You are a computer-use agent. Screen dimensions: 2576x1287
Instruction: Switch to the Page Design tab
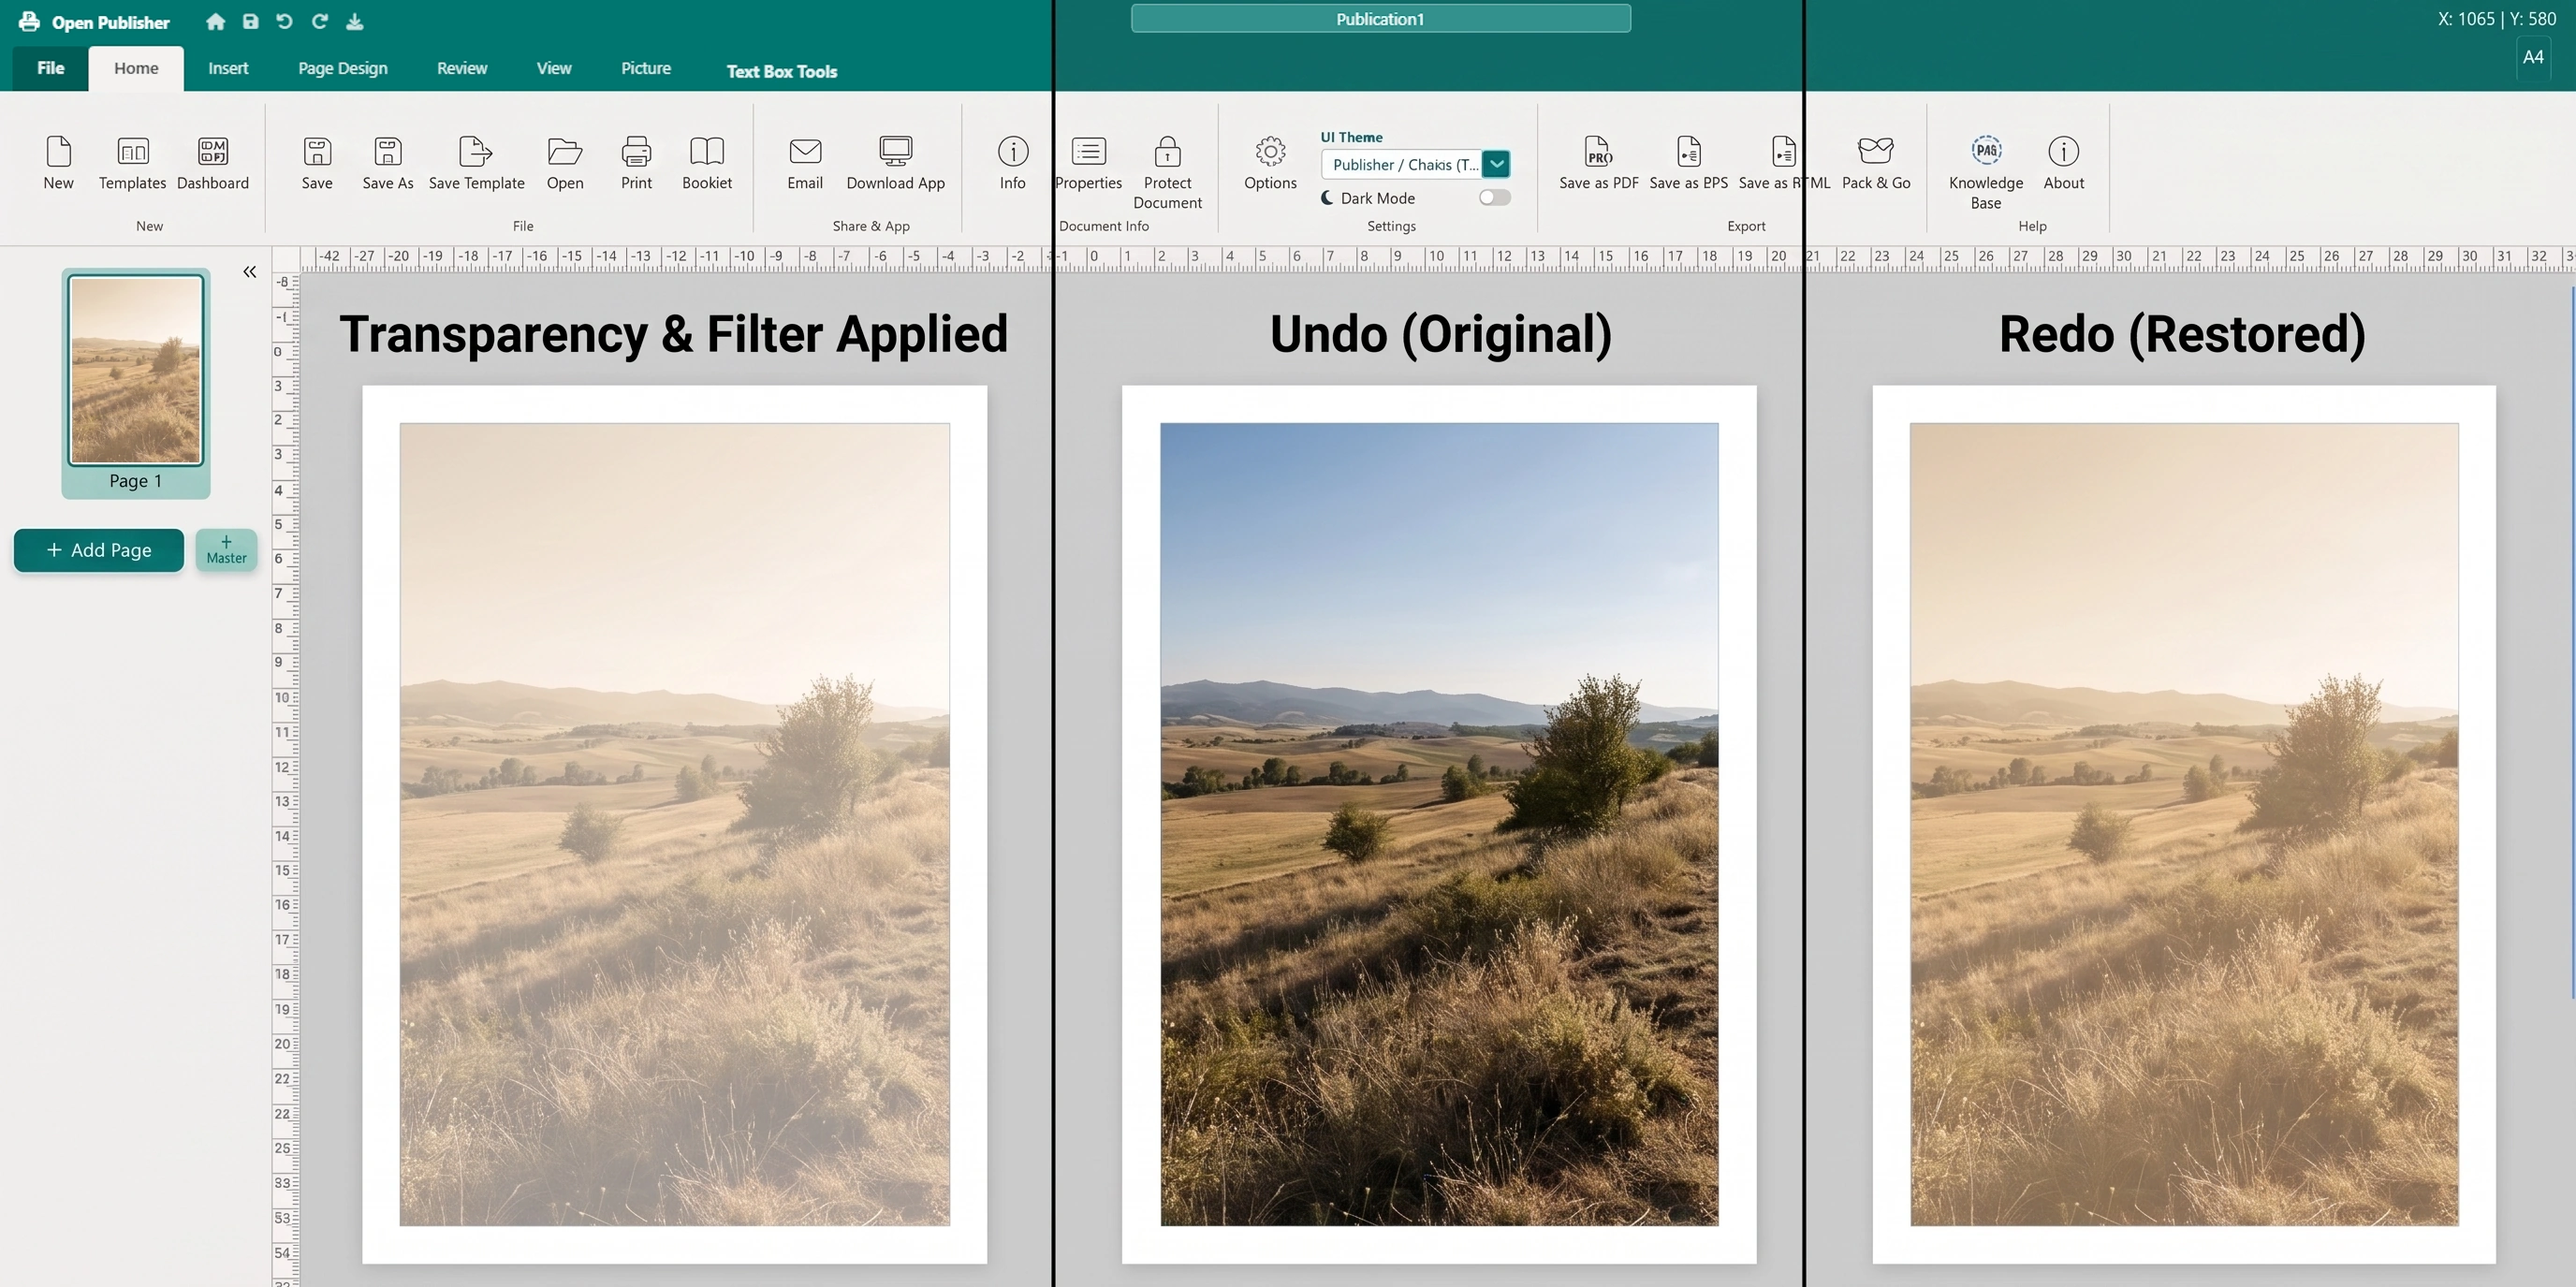[x=342, y=68]
